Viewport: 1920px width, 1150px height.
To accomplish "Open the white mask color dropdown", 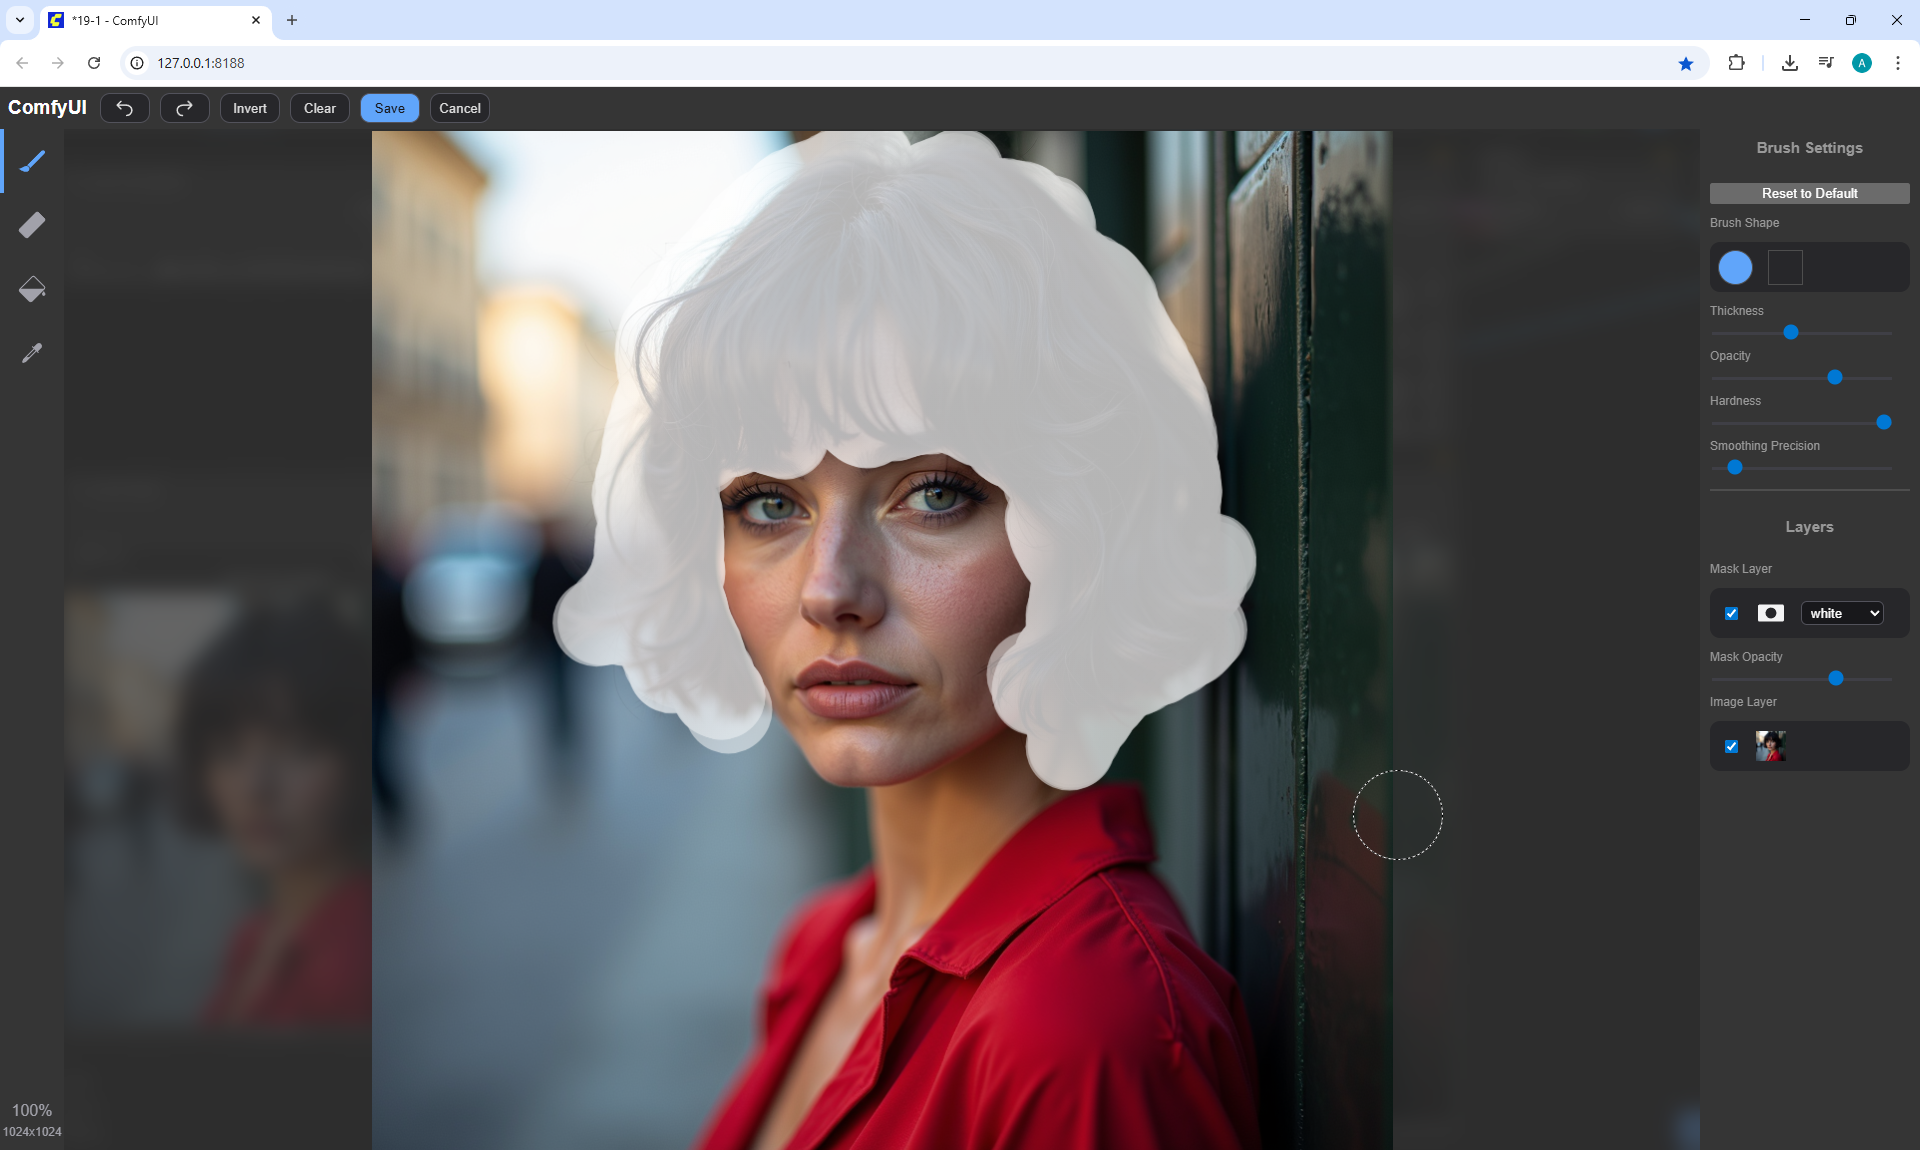I will pos(1842,613).
